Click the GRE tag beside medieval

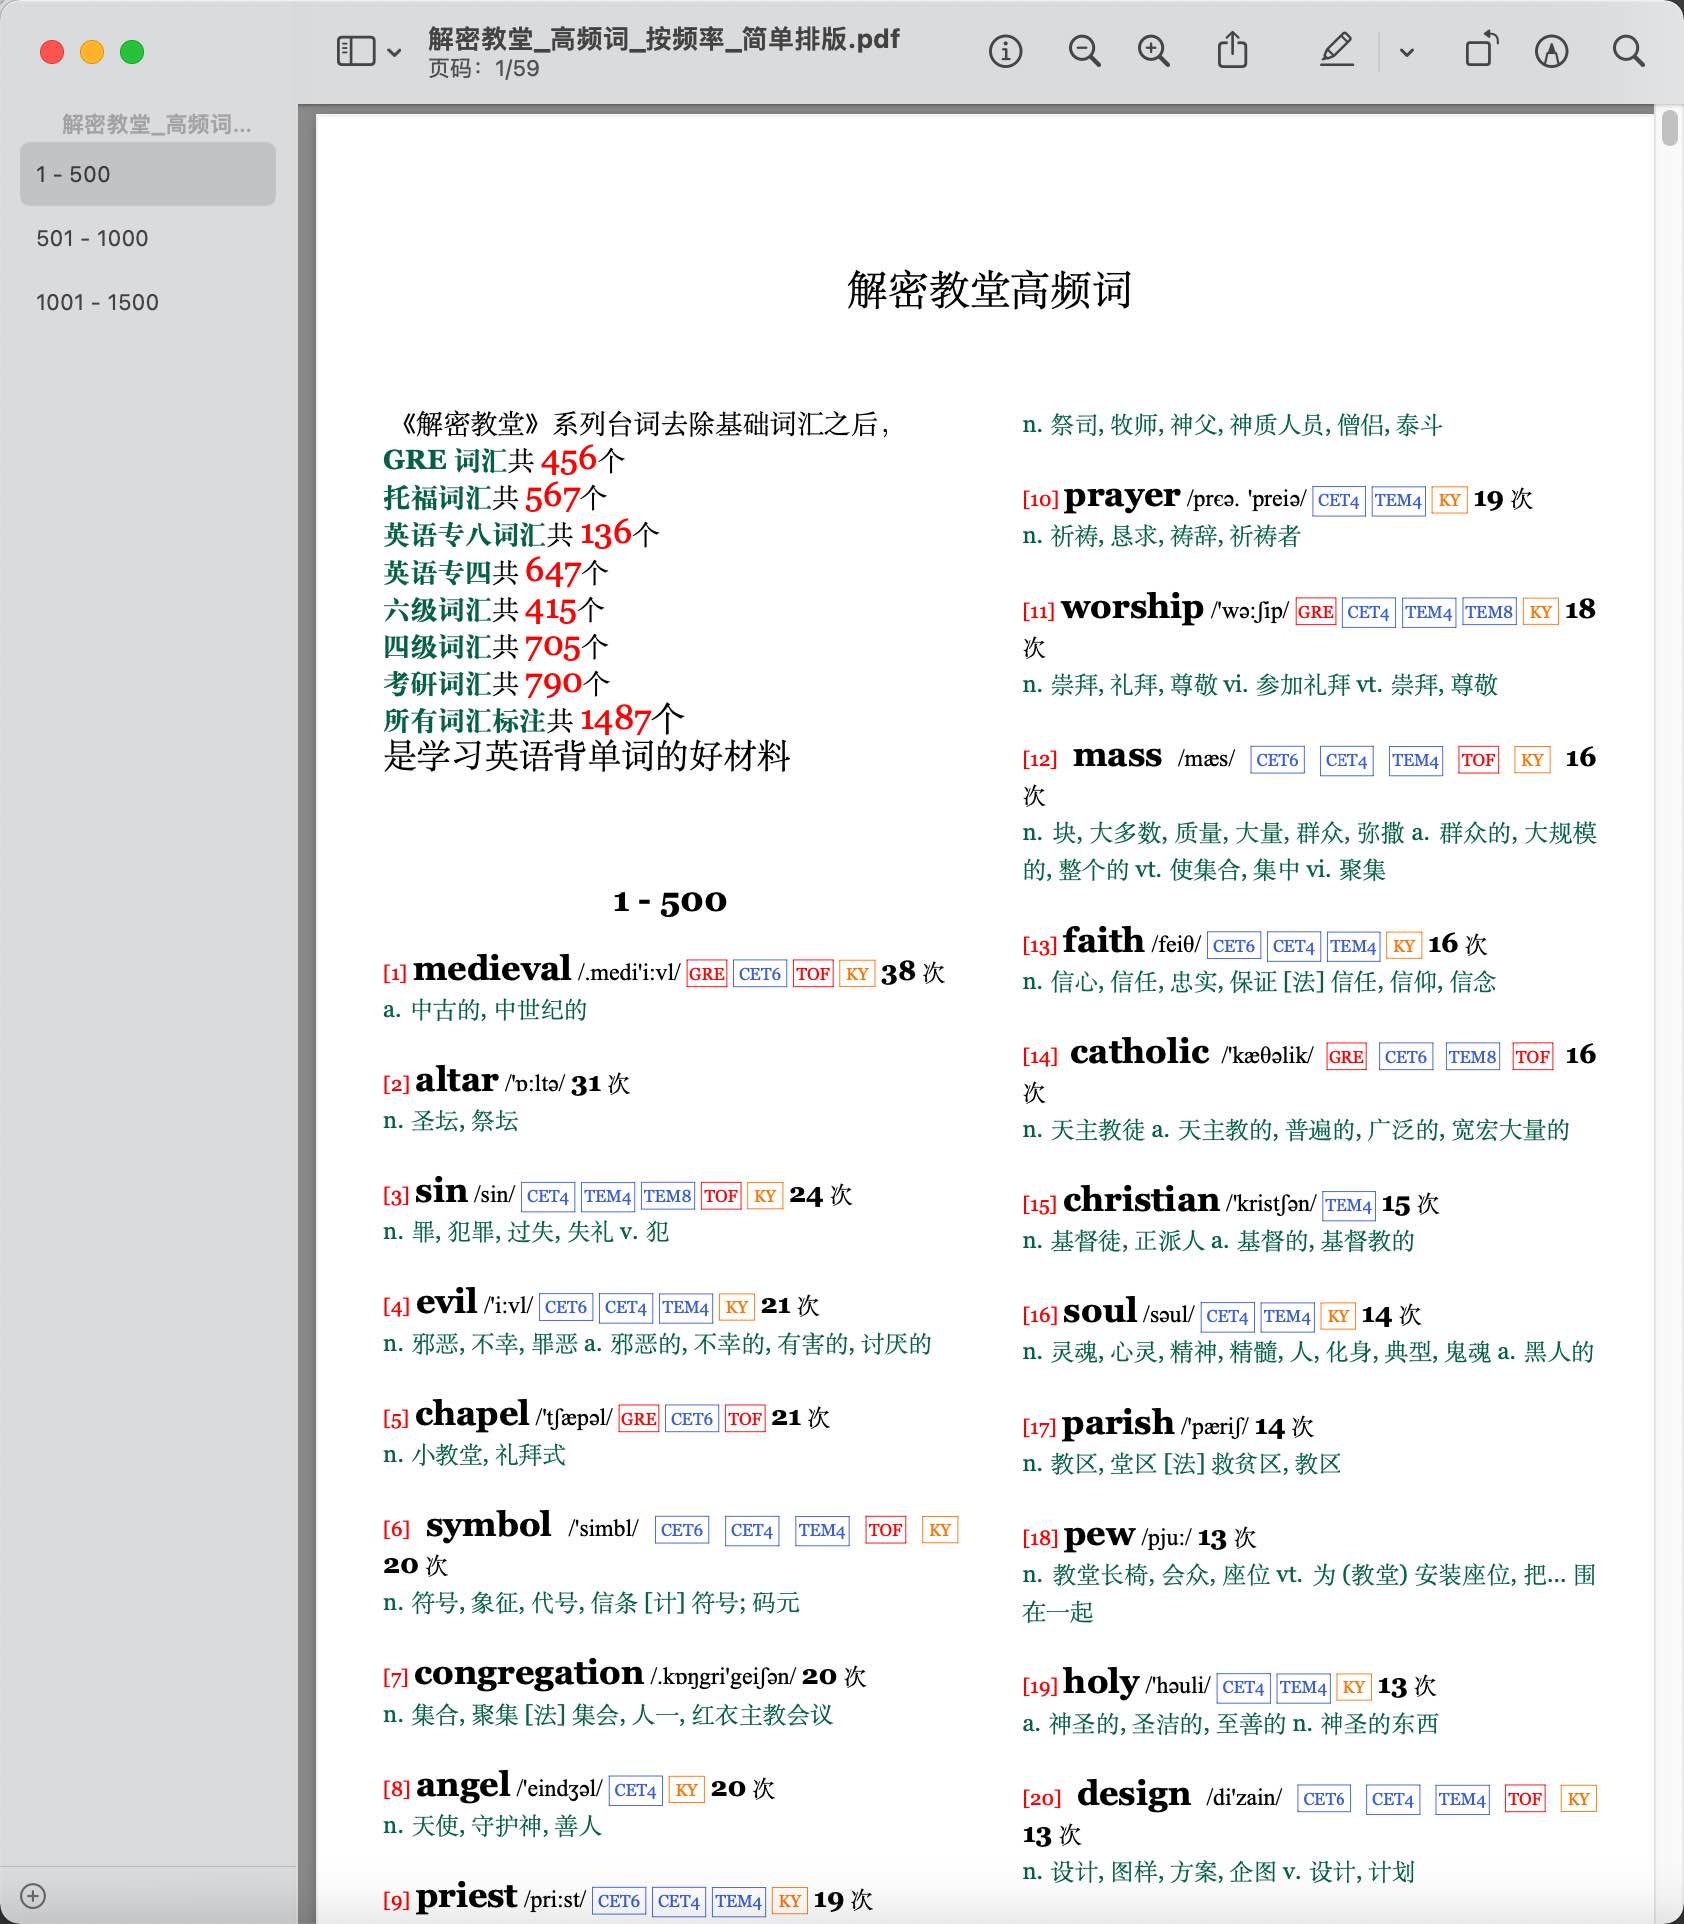707,974
